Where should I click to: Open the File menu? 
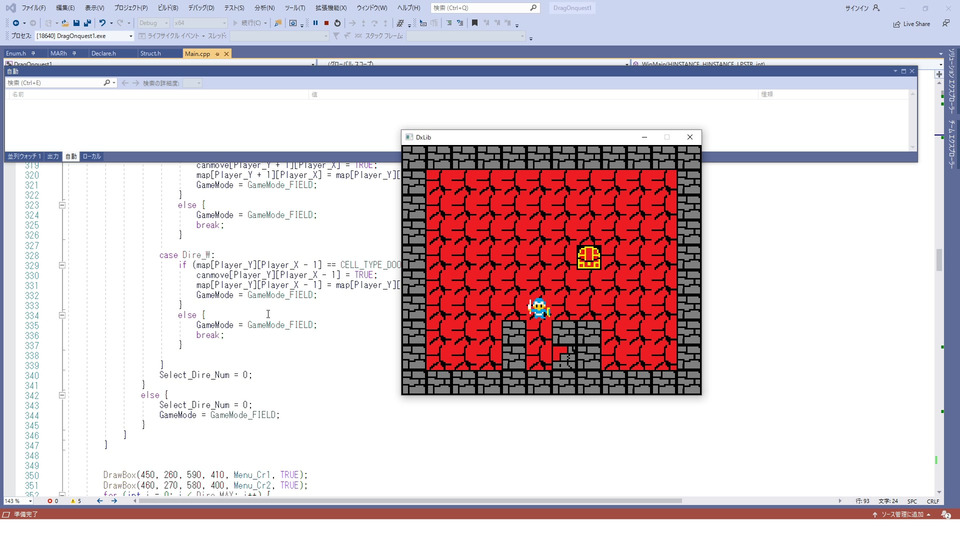pyautogui.click(x=34, y=8)
